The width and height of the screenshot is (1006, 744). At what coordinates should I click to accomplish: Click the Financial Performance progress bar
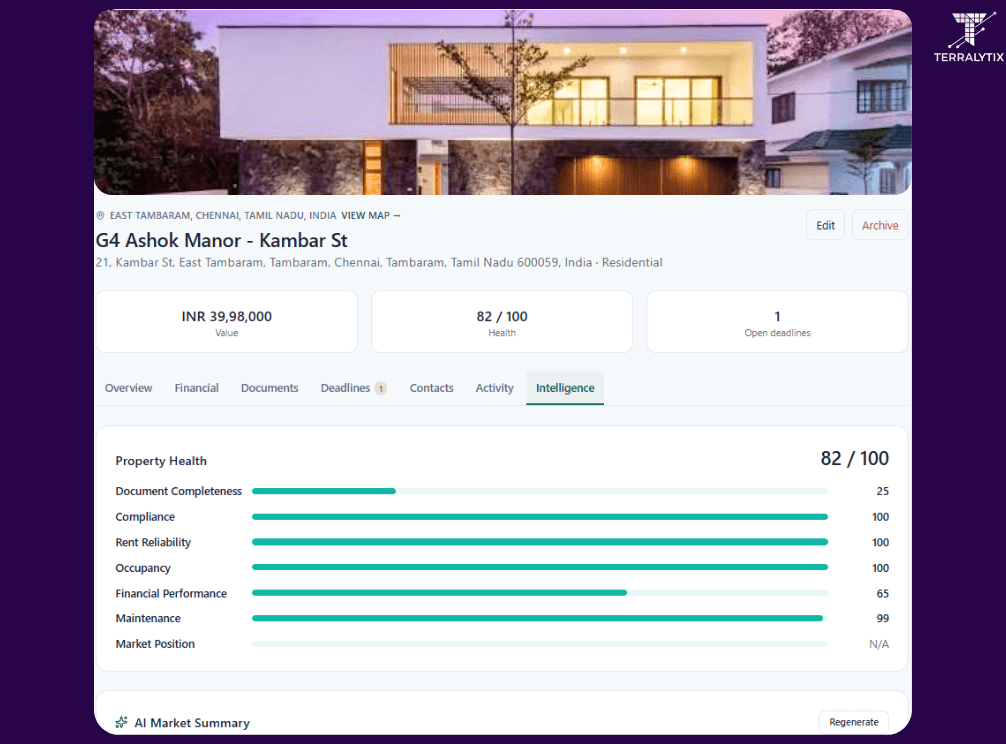tap(540, 593)
